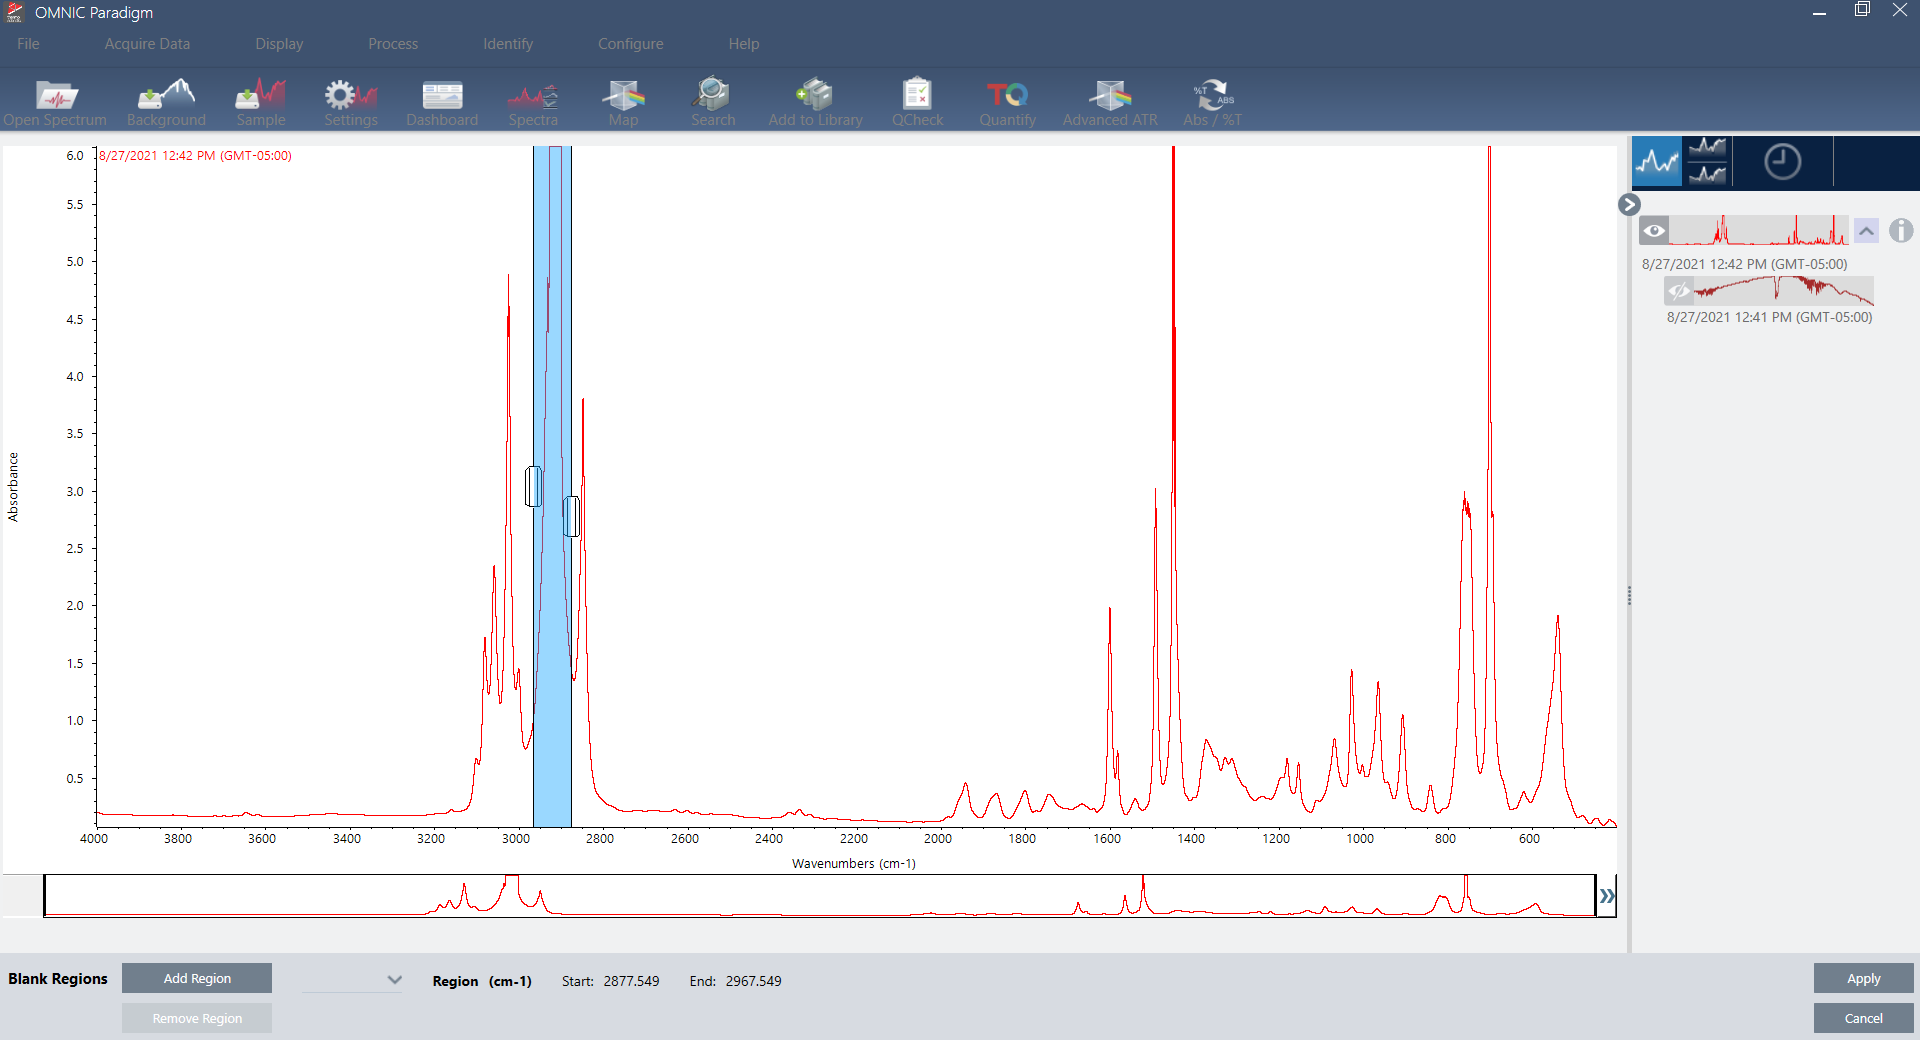
Task: Open the Quantify tool icon
Action: pos(1007,96)
